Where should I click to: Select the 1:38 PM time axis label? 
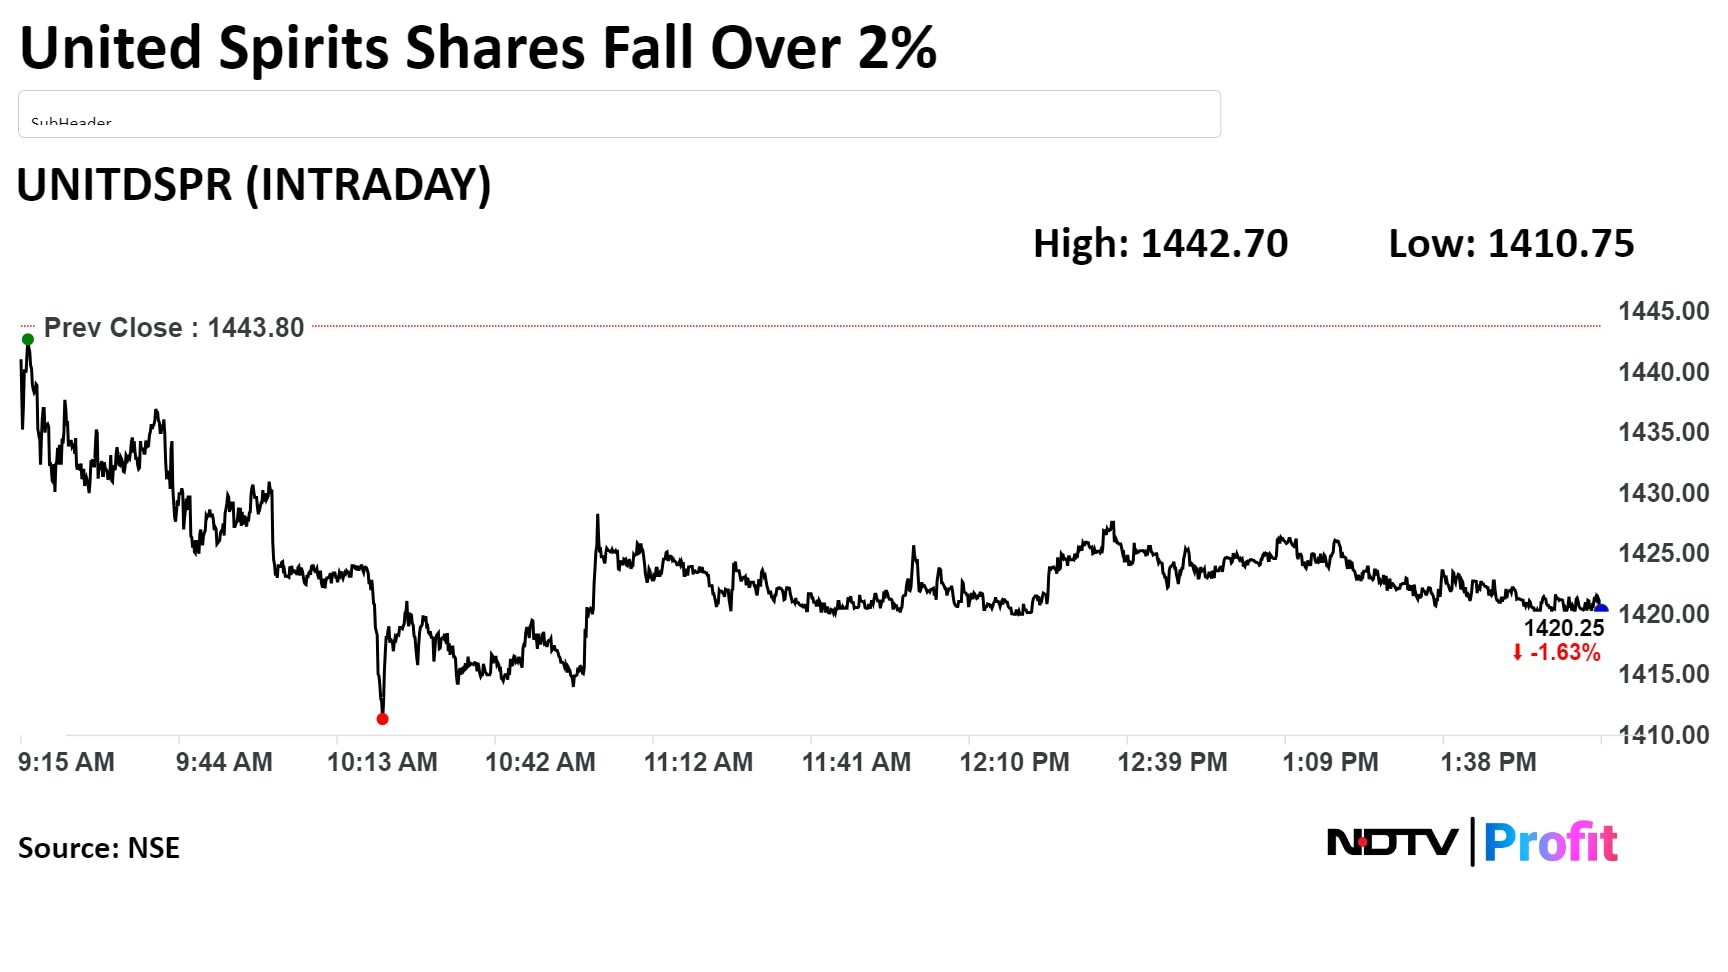coord(1488,762)
